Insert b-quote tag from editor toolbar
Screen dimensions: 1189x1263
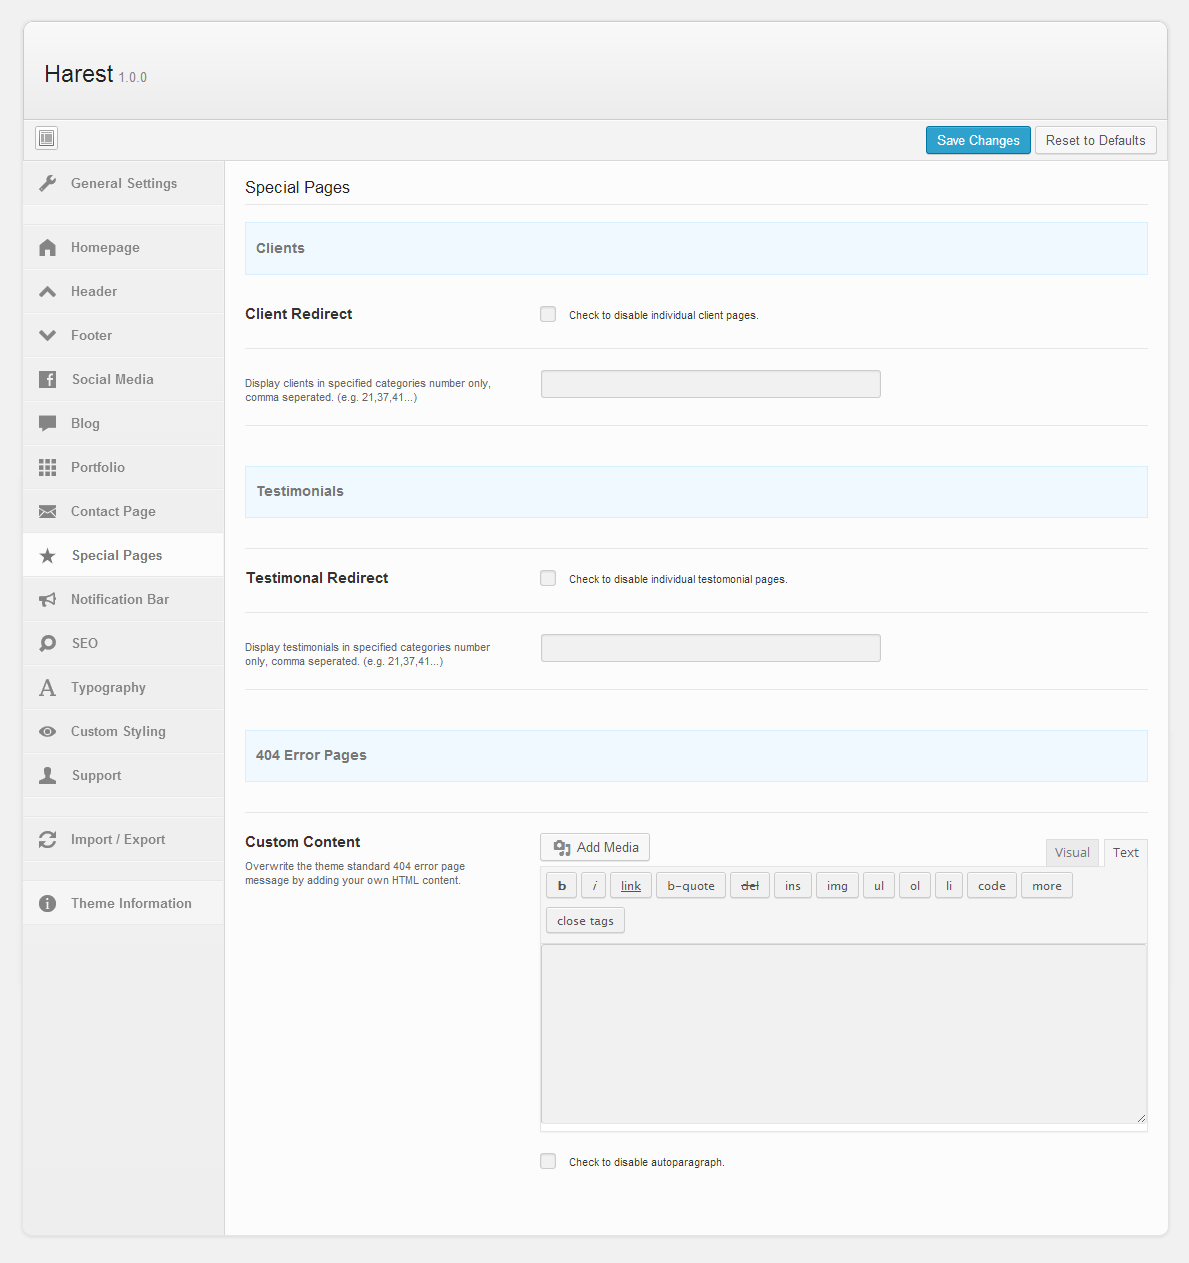pyautogui.click(x=691, y=886)
